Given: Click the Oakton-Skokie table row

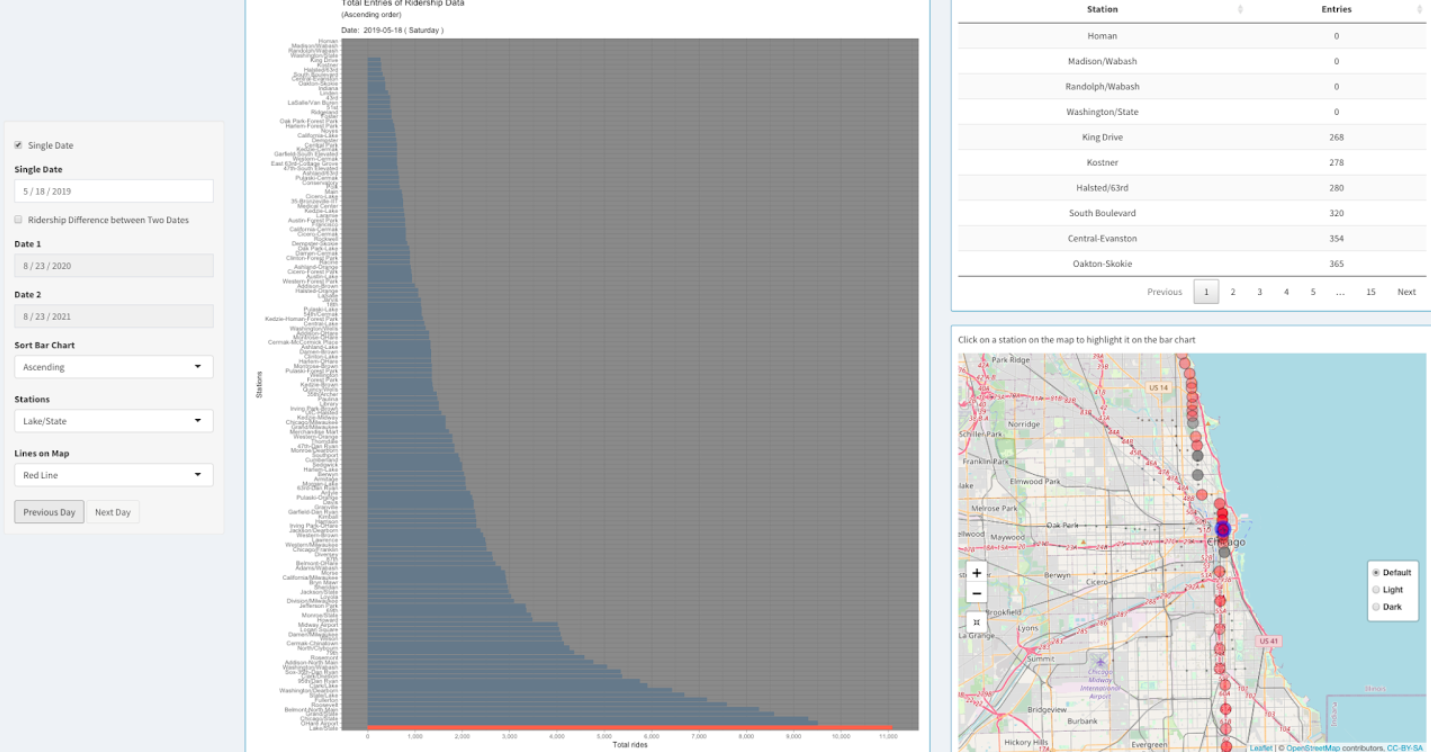Looking at the screenshot, I should [1192, 264].
